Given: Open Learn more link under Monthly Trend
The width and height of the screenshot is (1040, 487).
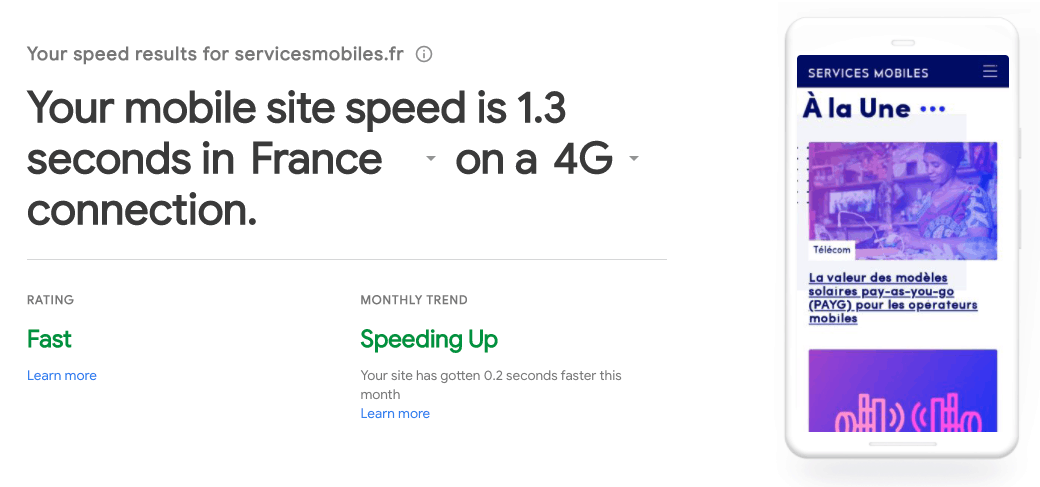Looking at the screenshot, I should [395, 414].
